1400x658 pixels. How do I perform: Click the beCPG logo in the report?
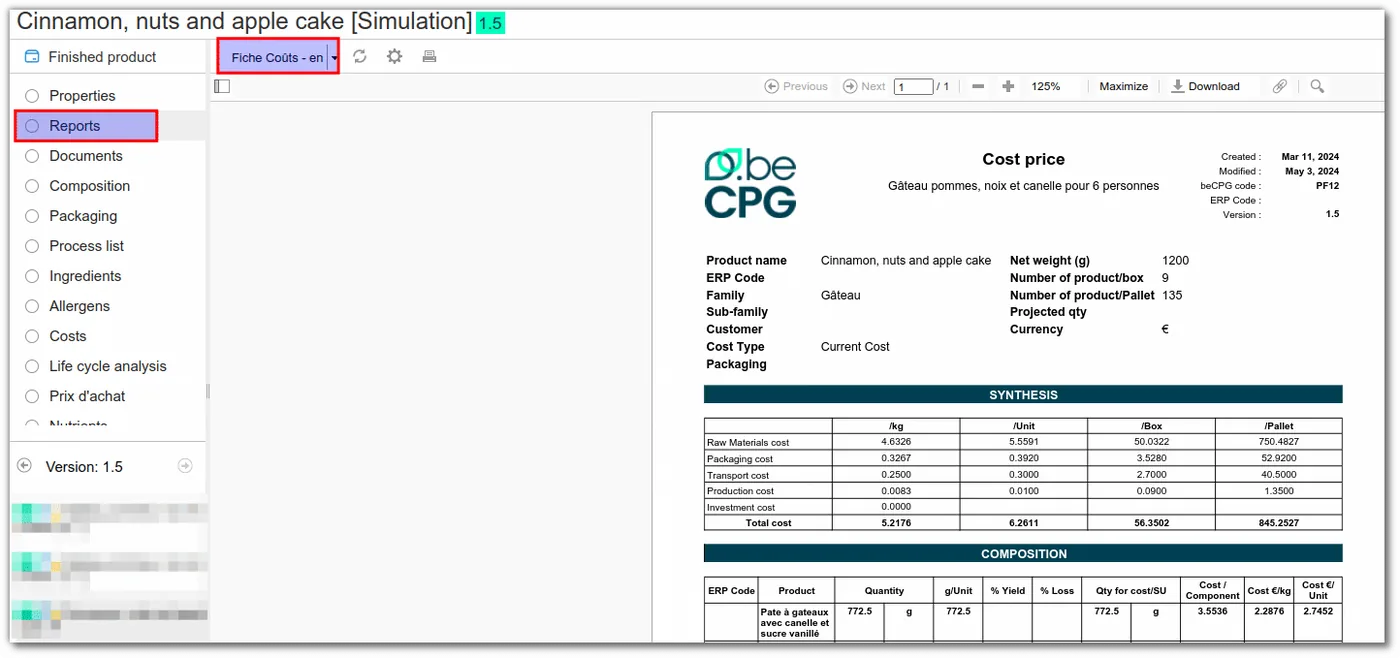pos(750,184)
